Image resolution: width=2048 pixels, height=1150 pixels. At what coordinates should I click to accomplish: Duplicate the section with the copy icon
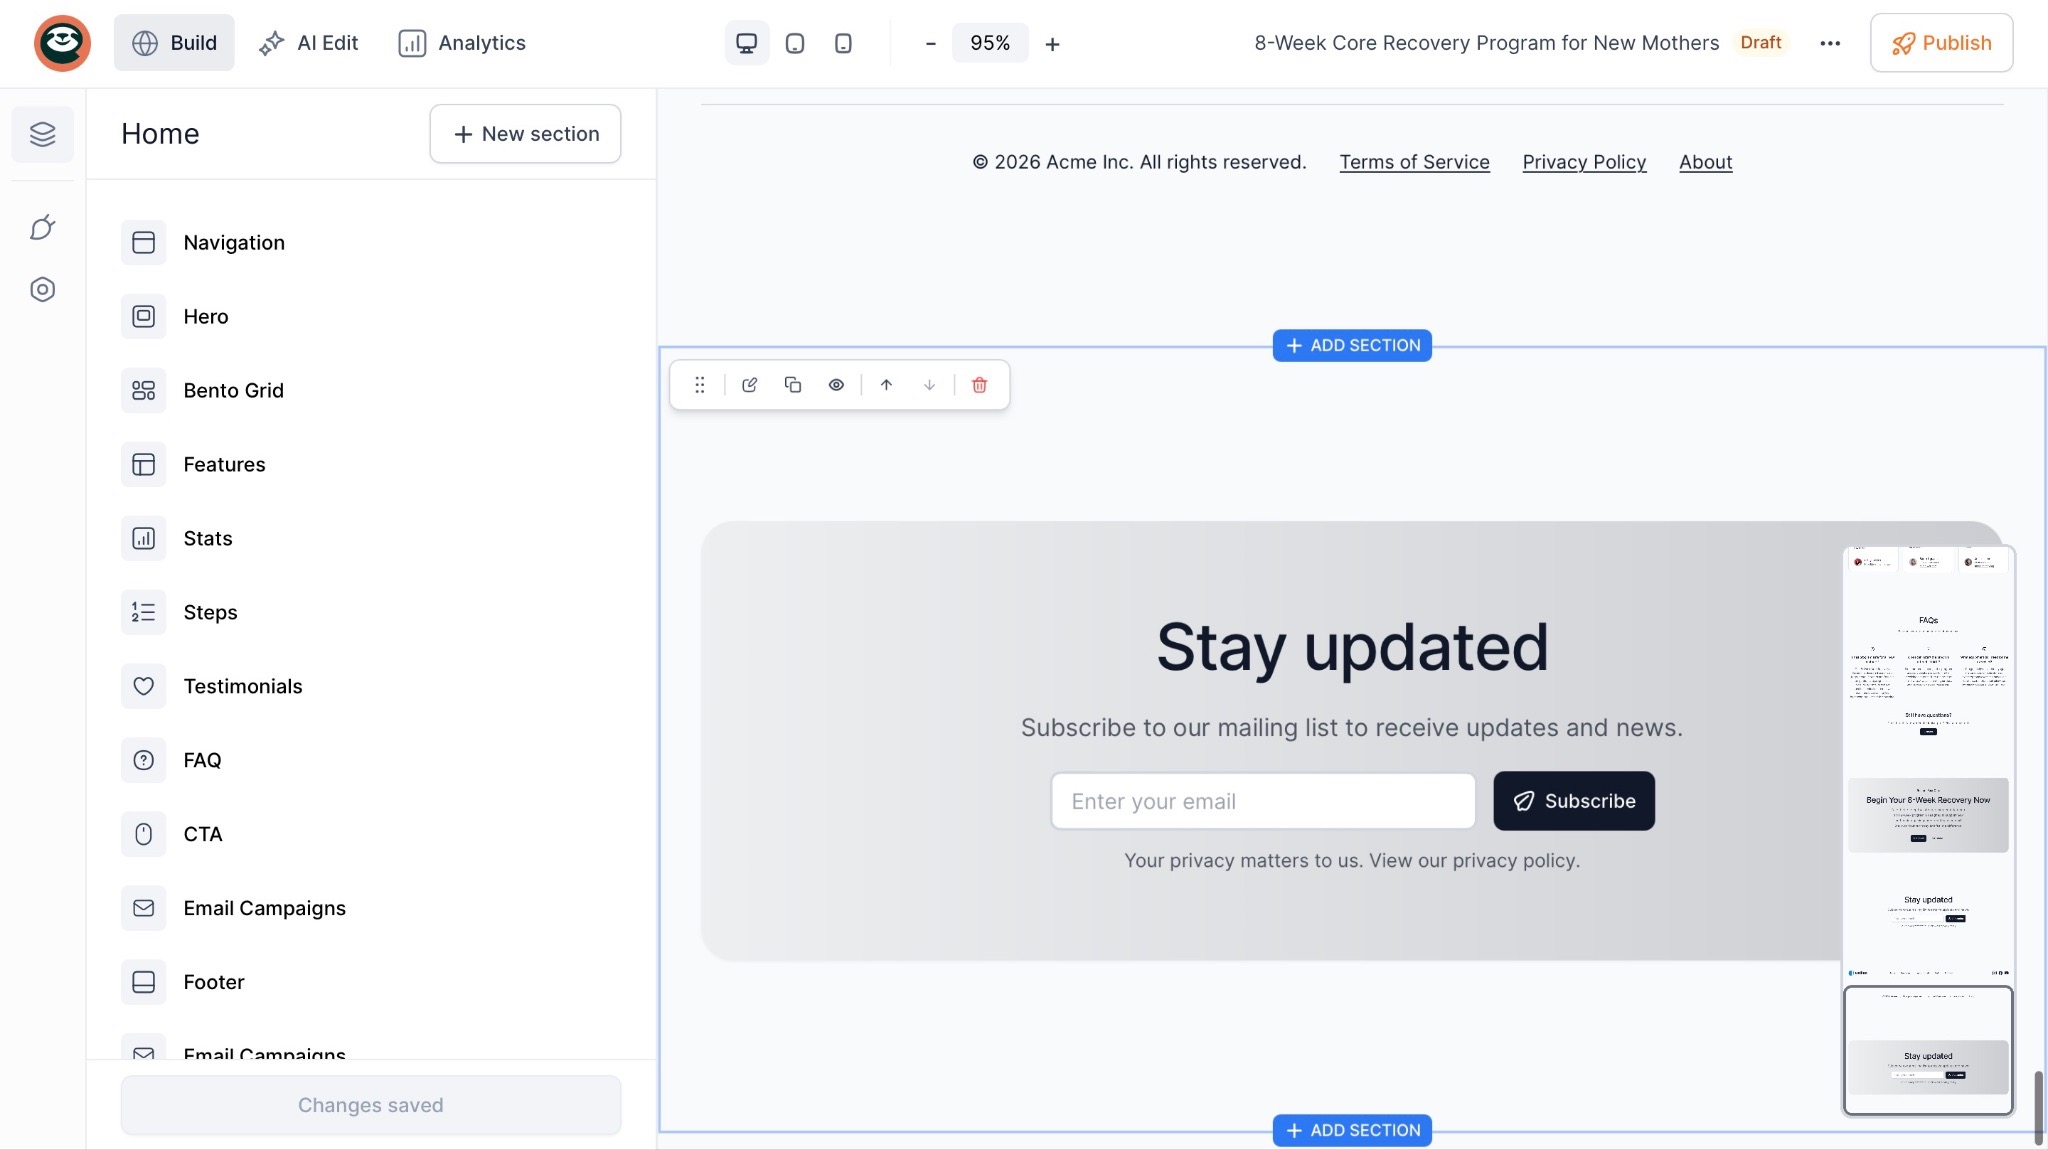793,385
